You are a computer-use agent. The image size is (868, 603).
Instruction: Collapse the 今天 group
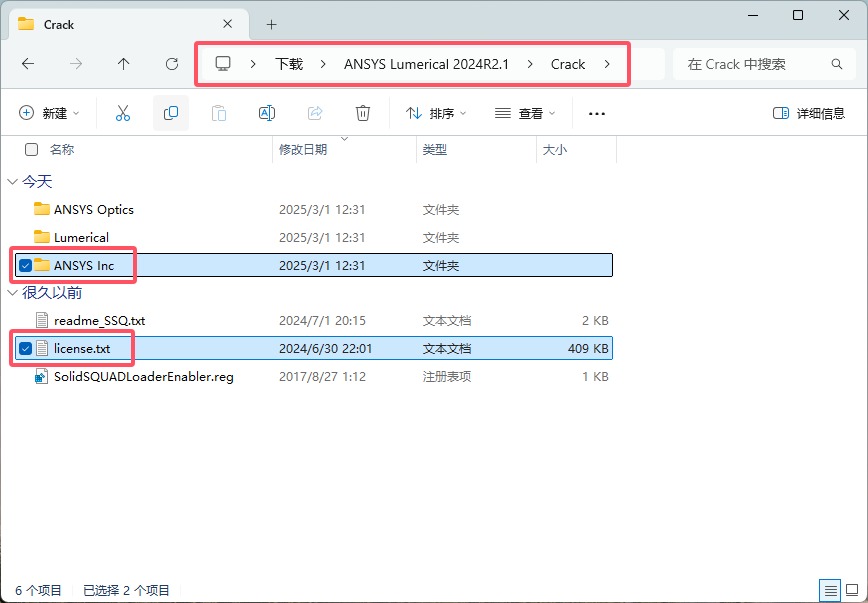[12, 182]
